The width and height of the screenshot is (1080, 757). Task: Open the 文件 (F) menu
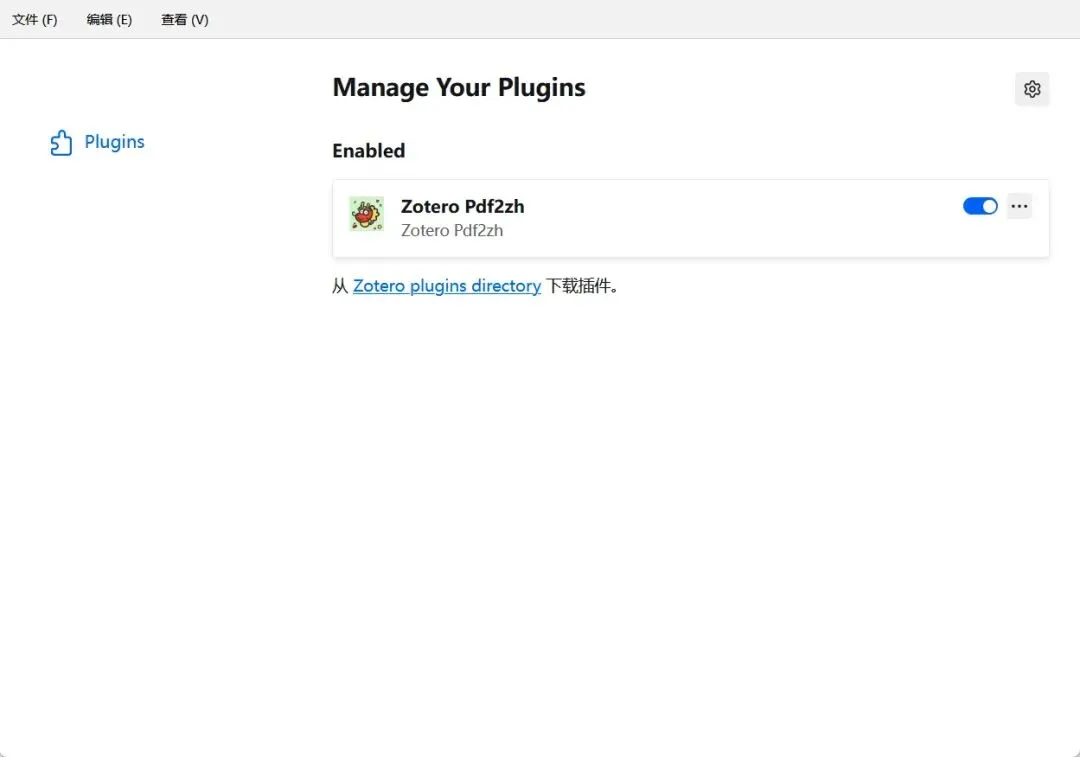pos(34,20)
